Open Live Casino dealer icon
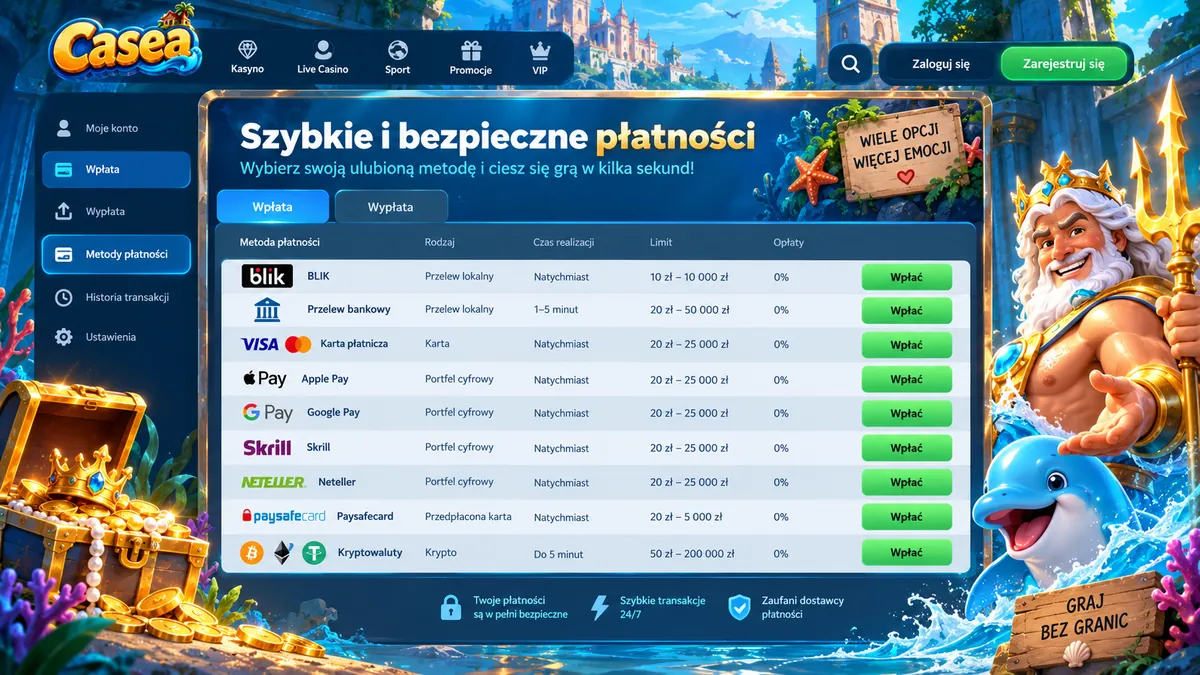The width and height of the screenshot is (1200, 675). [322, 49]
